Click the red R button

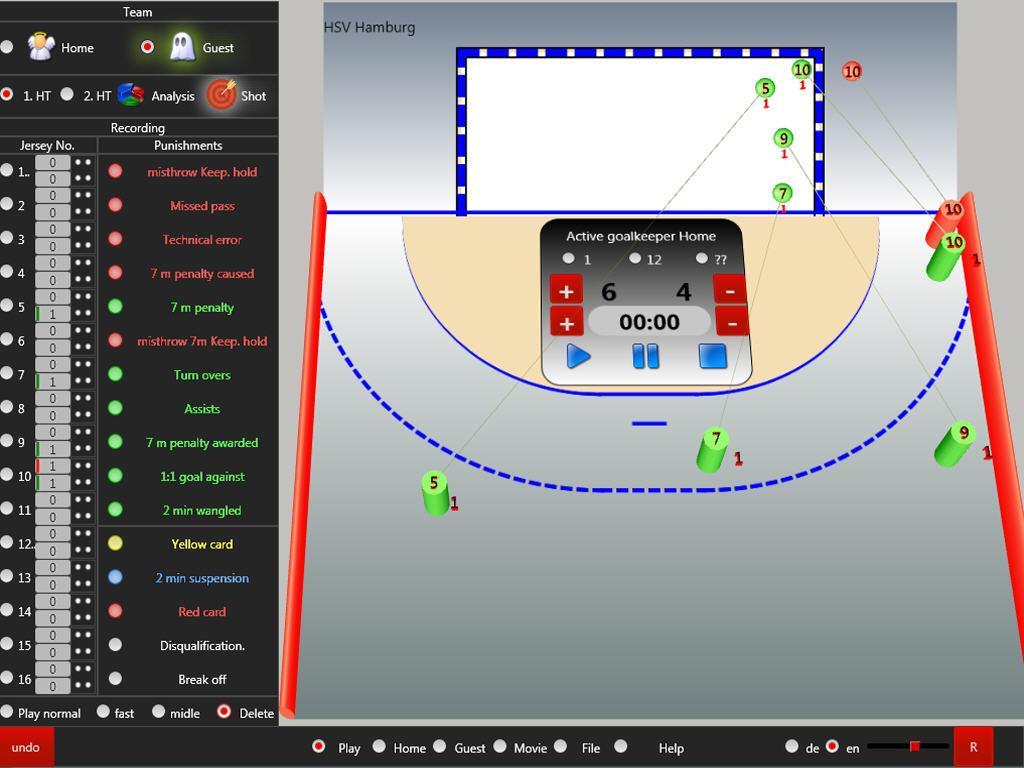point(974,747)
